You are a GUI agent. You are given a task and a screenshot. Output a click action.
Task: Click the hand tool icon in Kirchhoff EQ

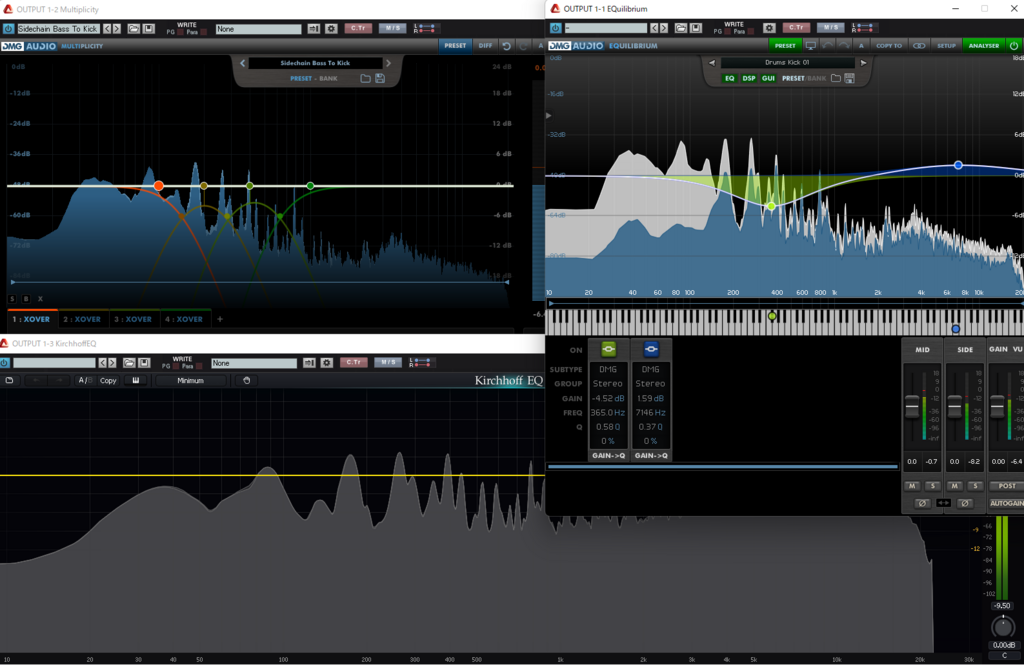tap(246, 380)
